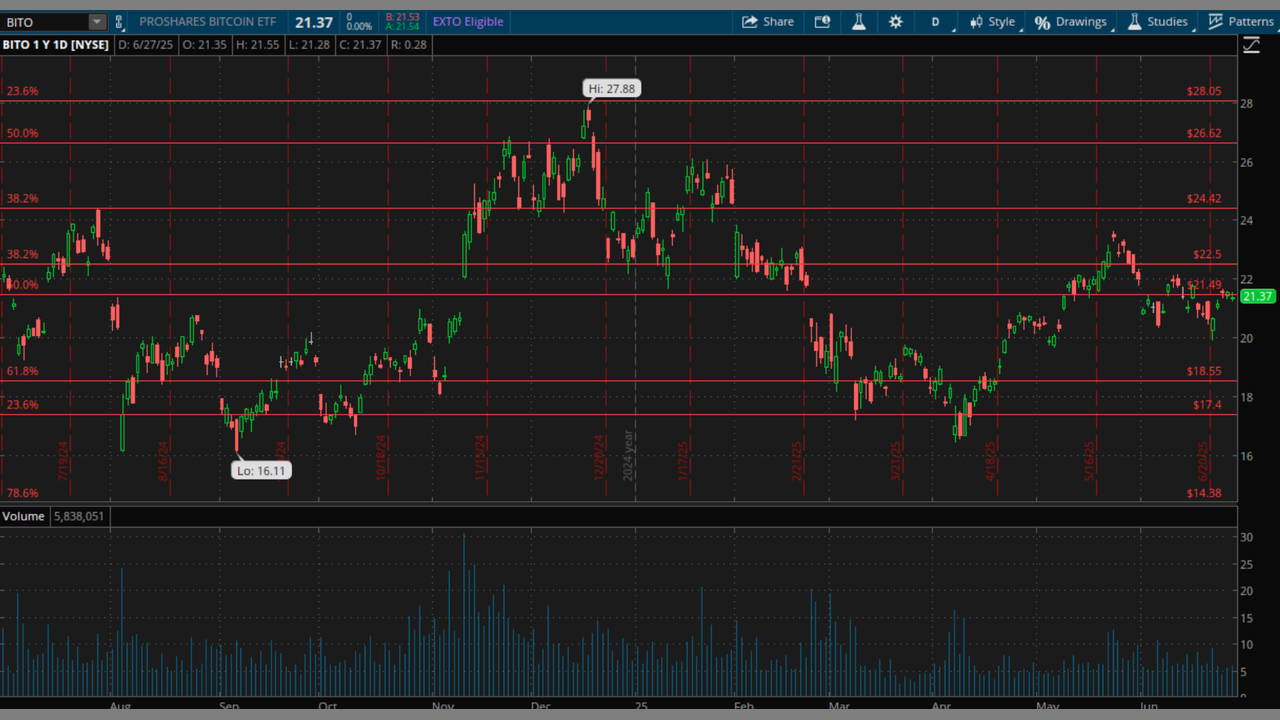Viewport: 1280px width, 720px height.
Task: Click the 2024 year timeline marker
Action: 629,456
